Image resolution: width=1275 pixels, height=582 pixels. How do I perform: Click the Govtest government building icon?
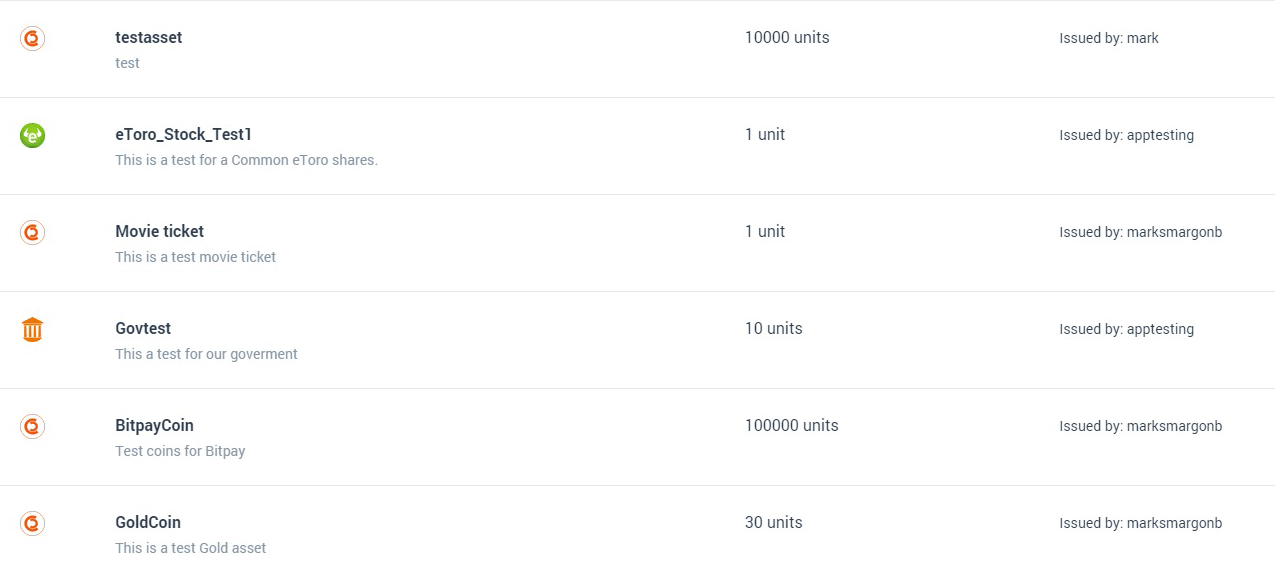click(33, 329)
